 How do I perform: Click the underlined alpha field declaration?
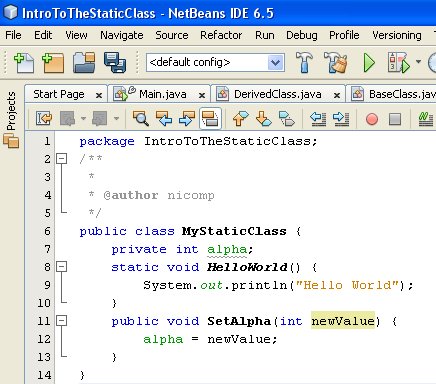pos(227,249)
